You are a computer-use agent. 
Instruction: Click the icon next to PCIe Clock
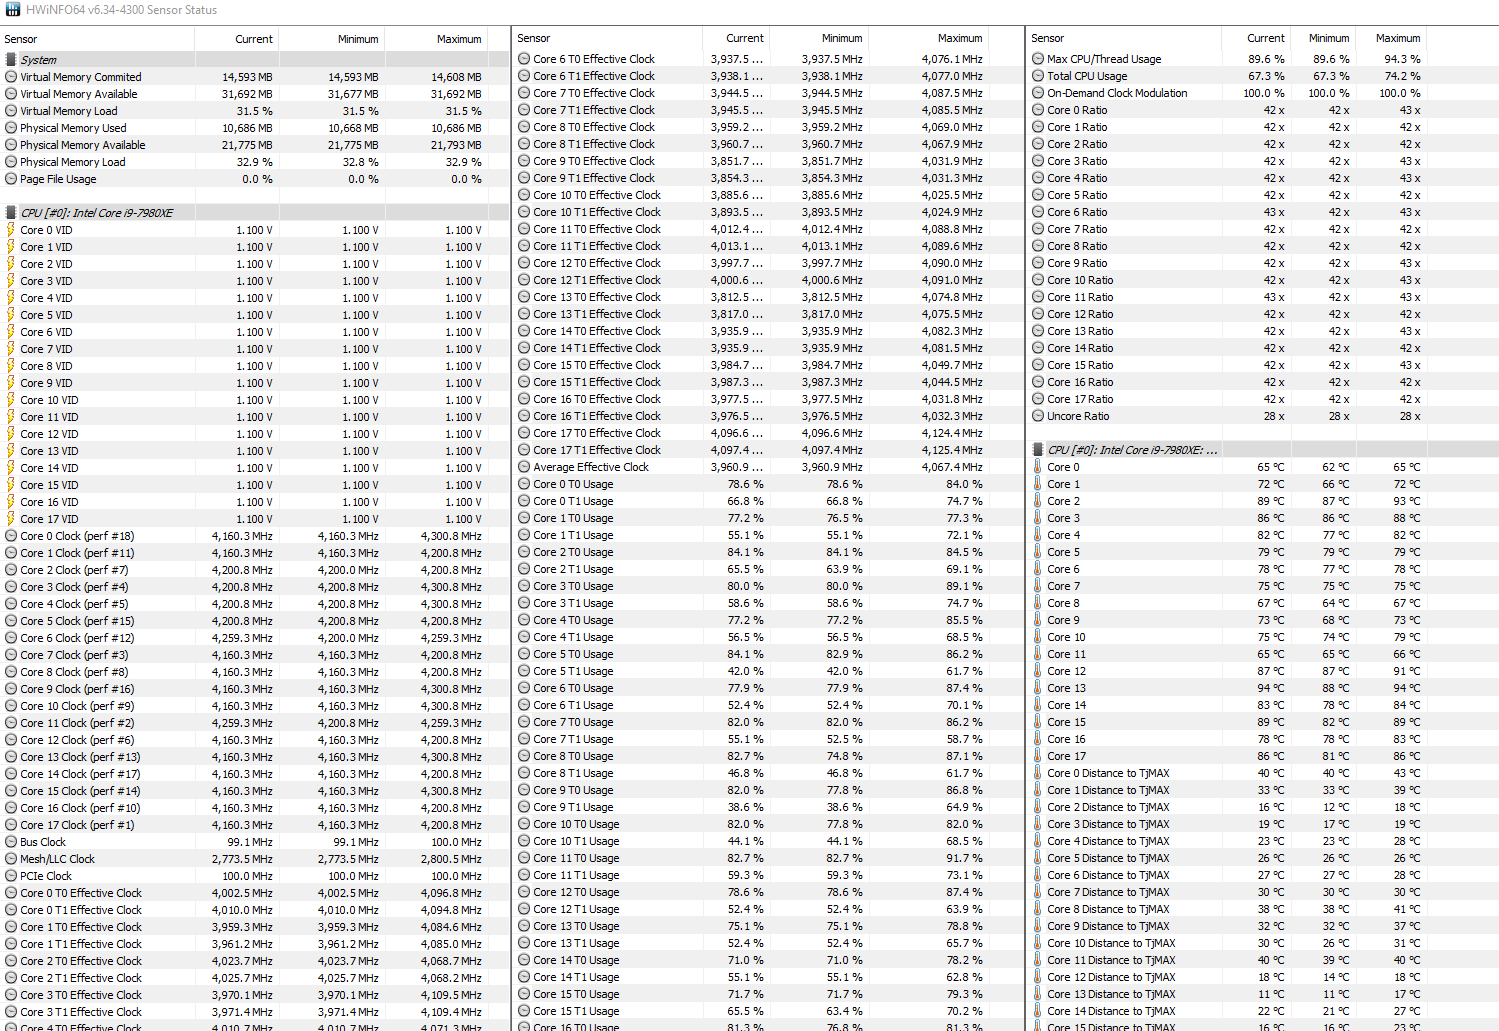pyautogui.click(x=11, y=876)
